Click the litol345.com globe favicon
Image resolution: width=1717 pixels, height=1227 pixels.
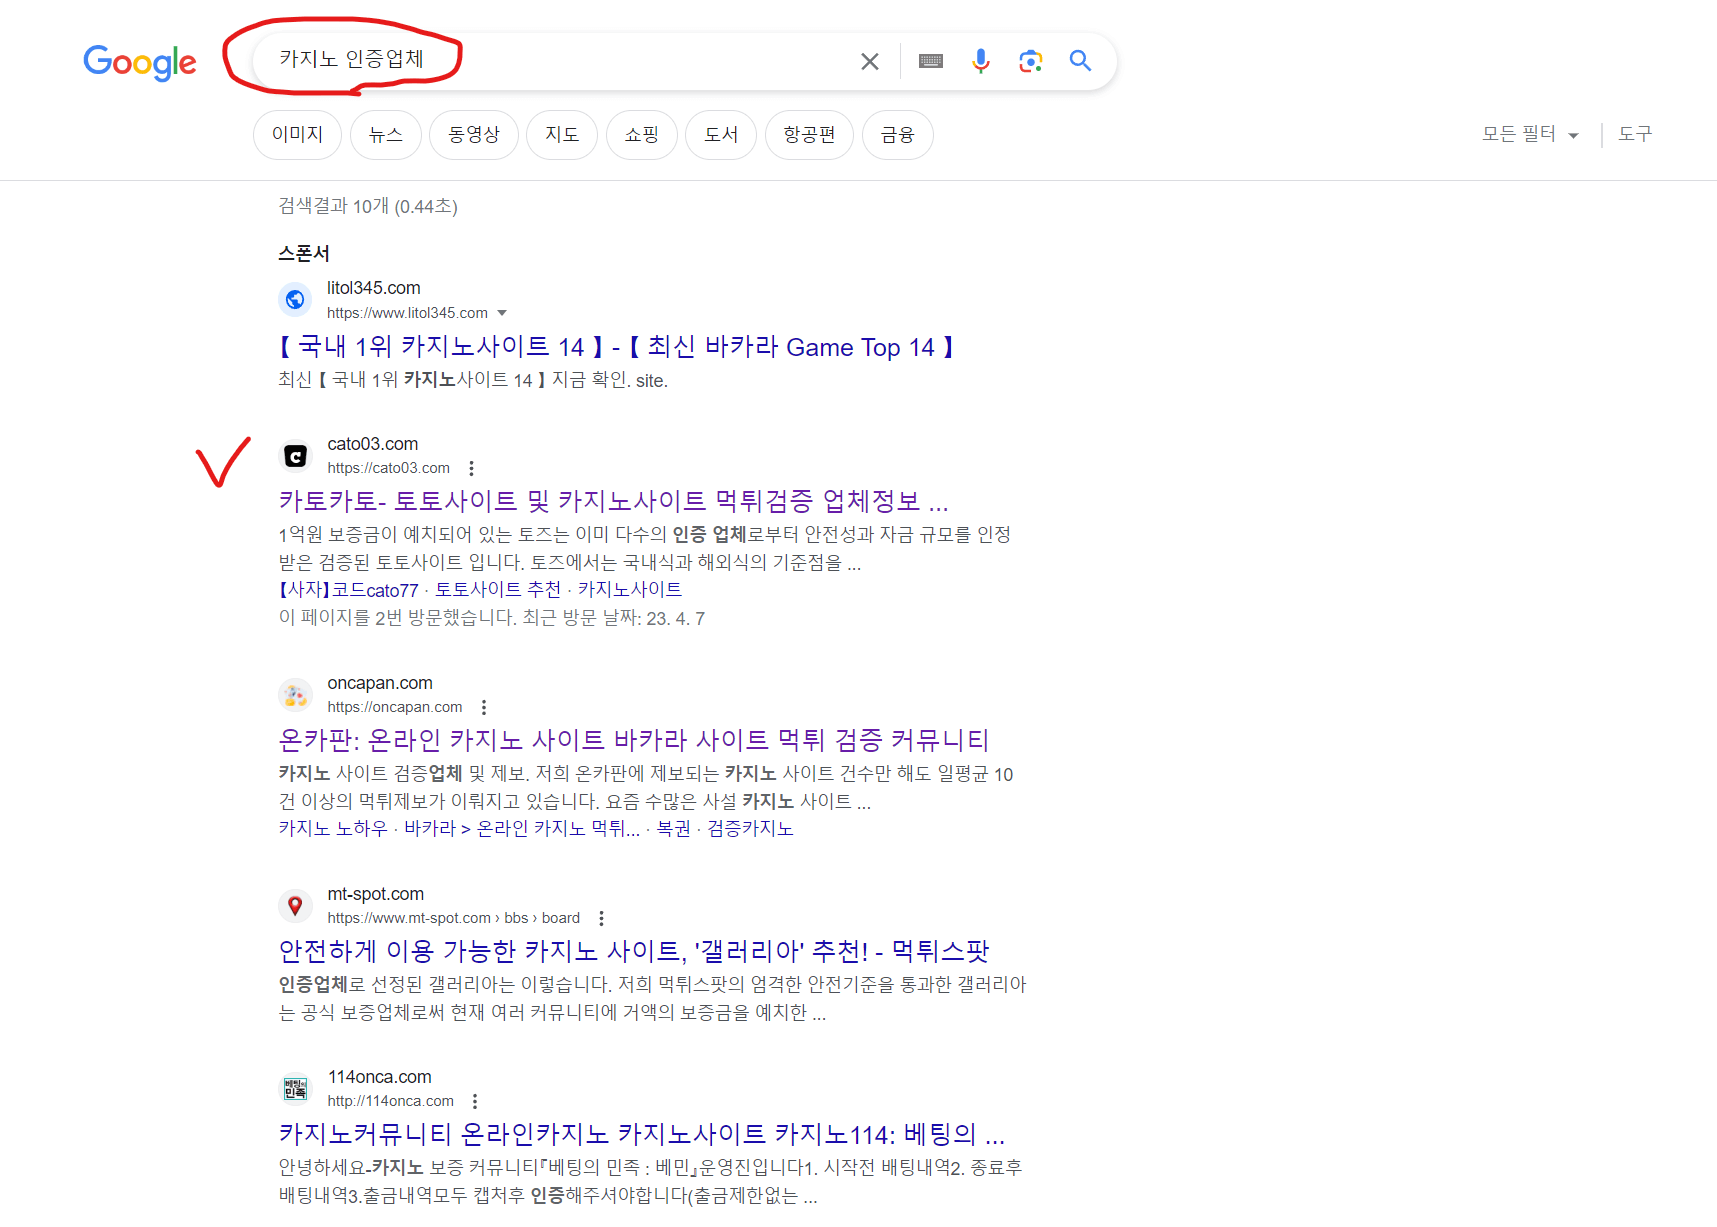click(x=295, y=299)
